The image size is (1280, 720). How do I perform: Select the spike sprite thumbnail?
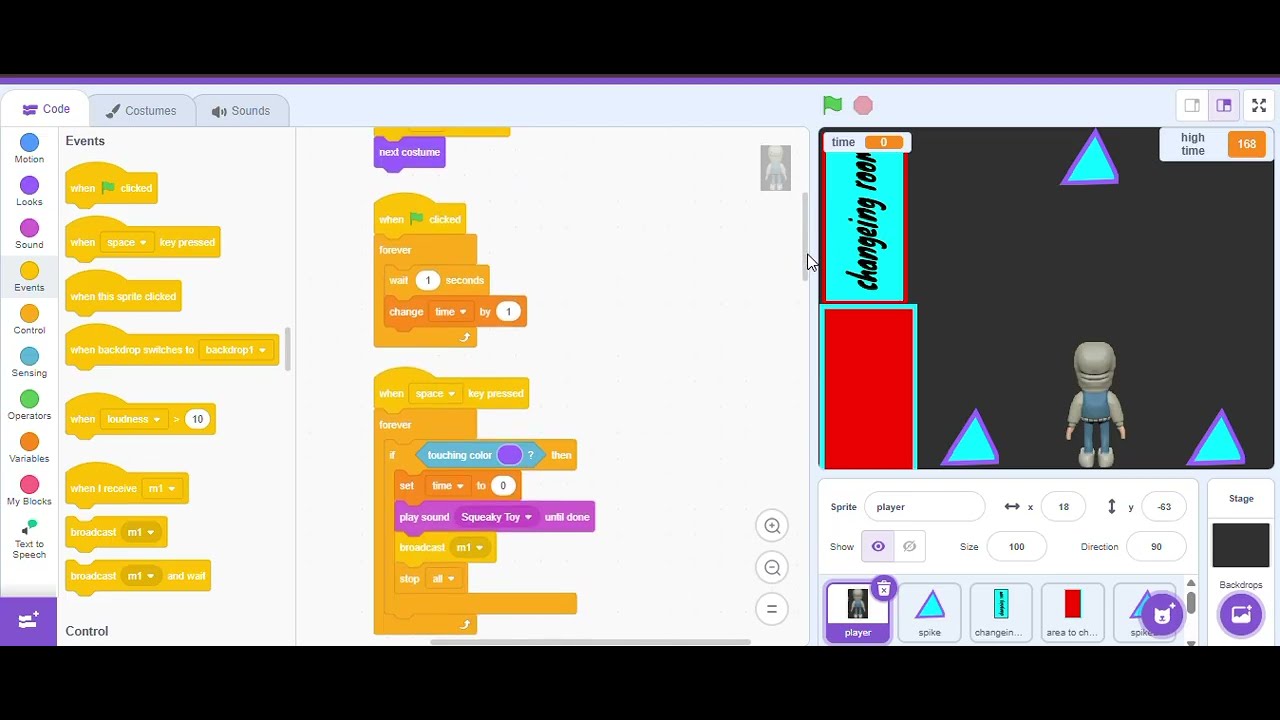tap(930, 612)
